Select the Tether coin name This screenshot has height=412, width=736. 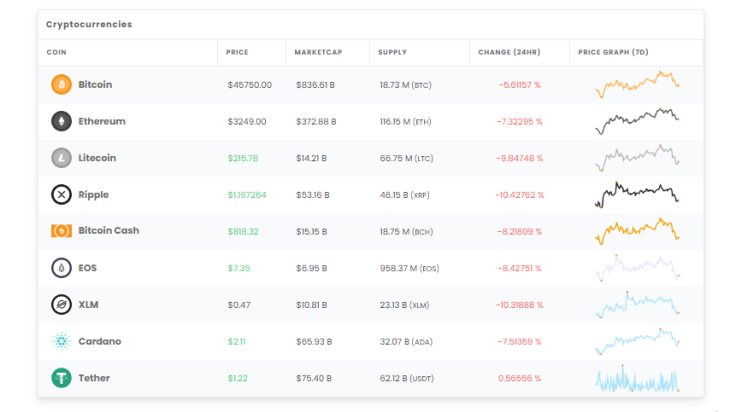[x=94, y=378]
